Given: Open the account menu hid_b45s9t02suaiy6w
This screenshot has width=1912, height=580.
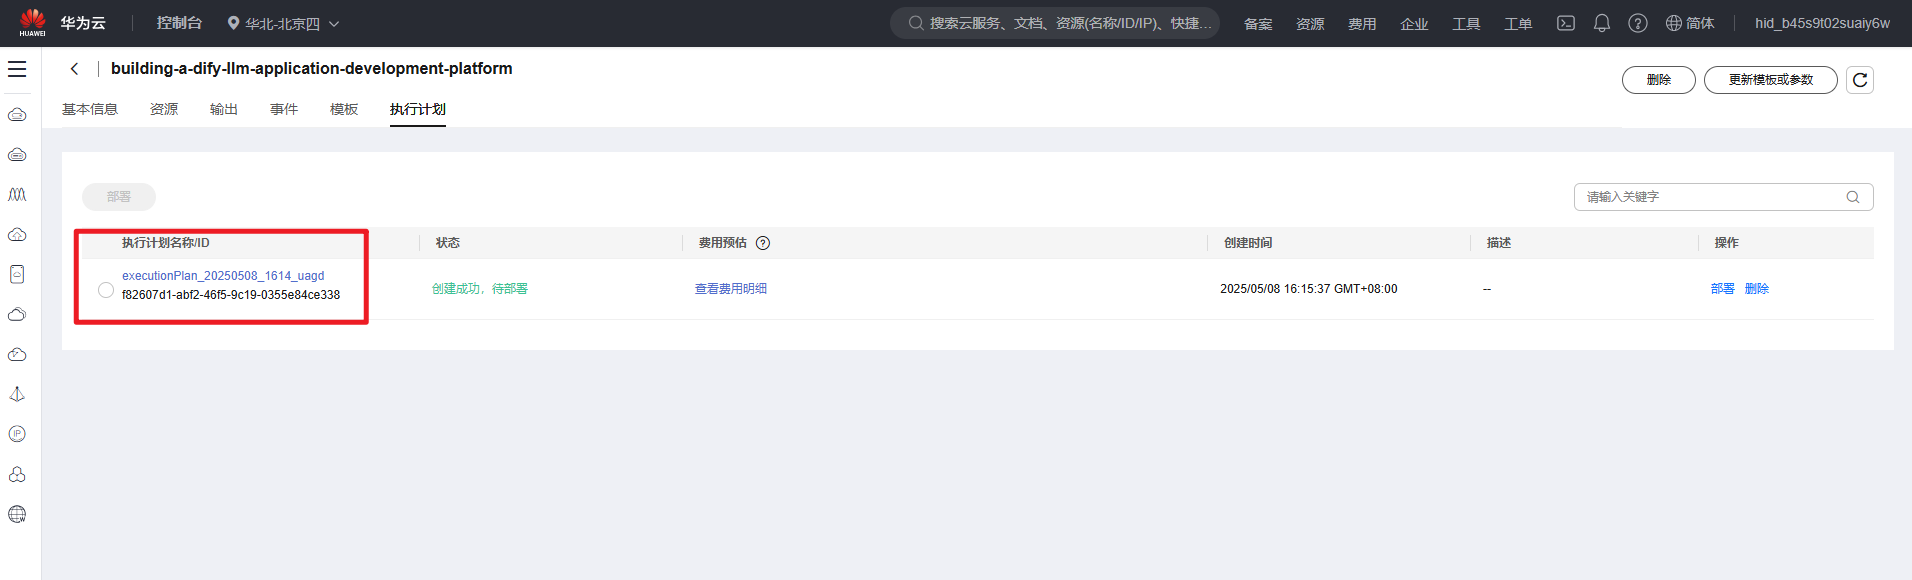Looking at the screenshot, I should point(1822,23).
